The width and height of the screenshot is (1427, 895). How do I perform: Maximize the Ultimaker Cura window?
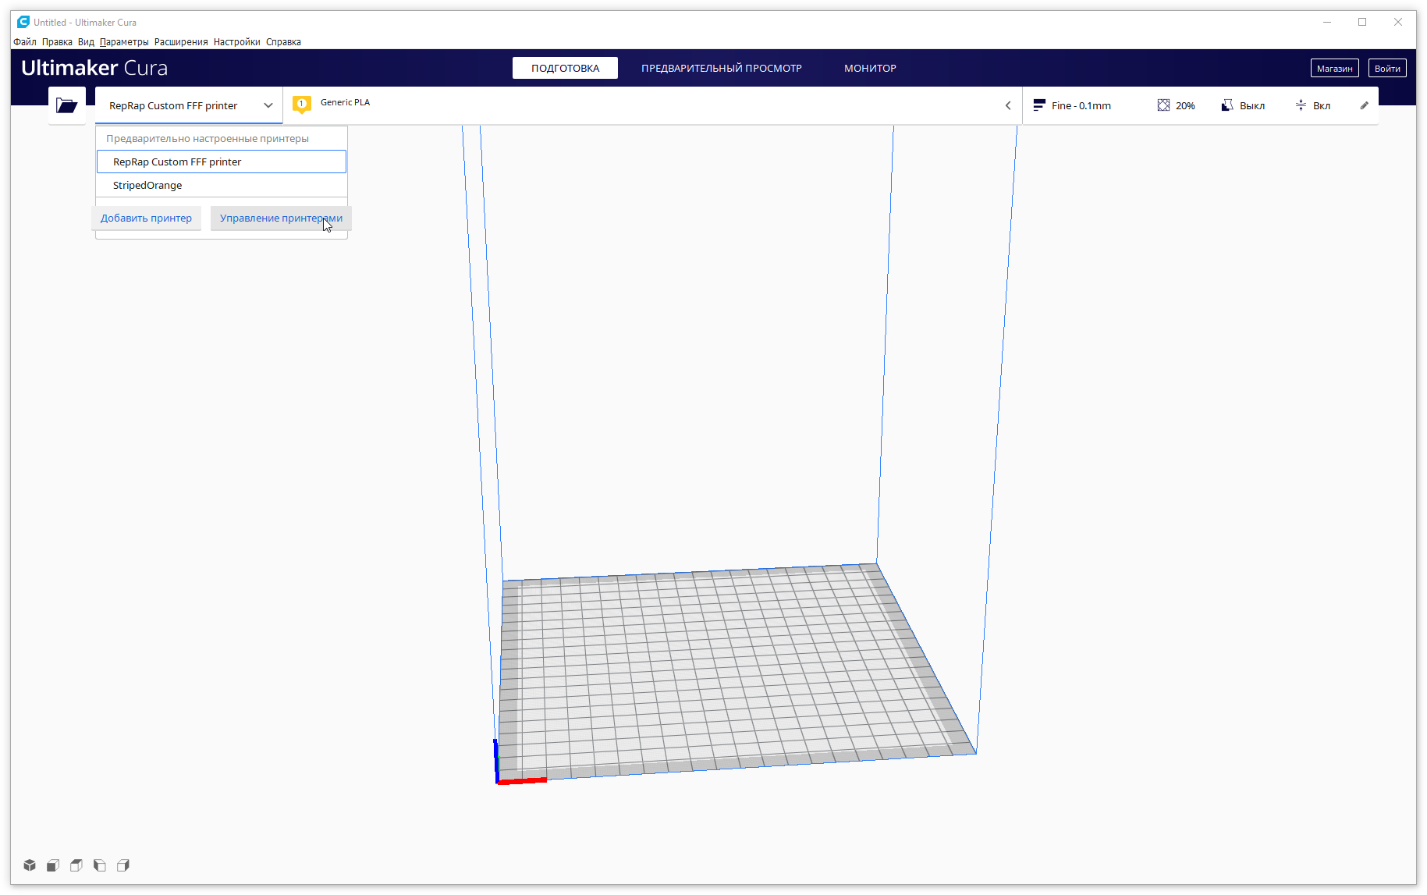(1362, 22)
